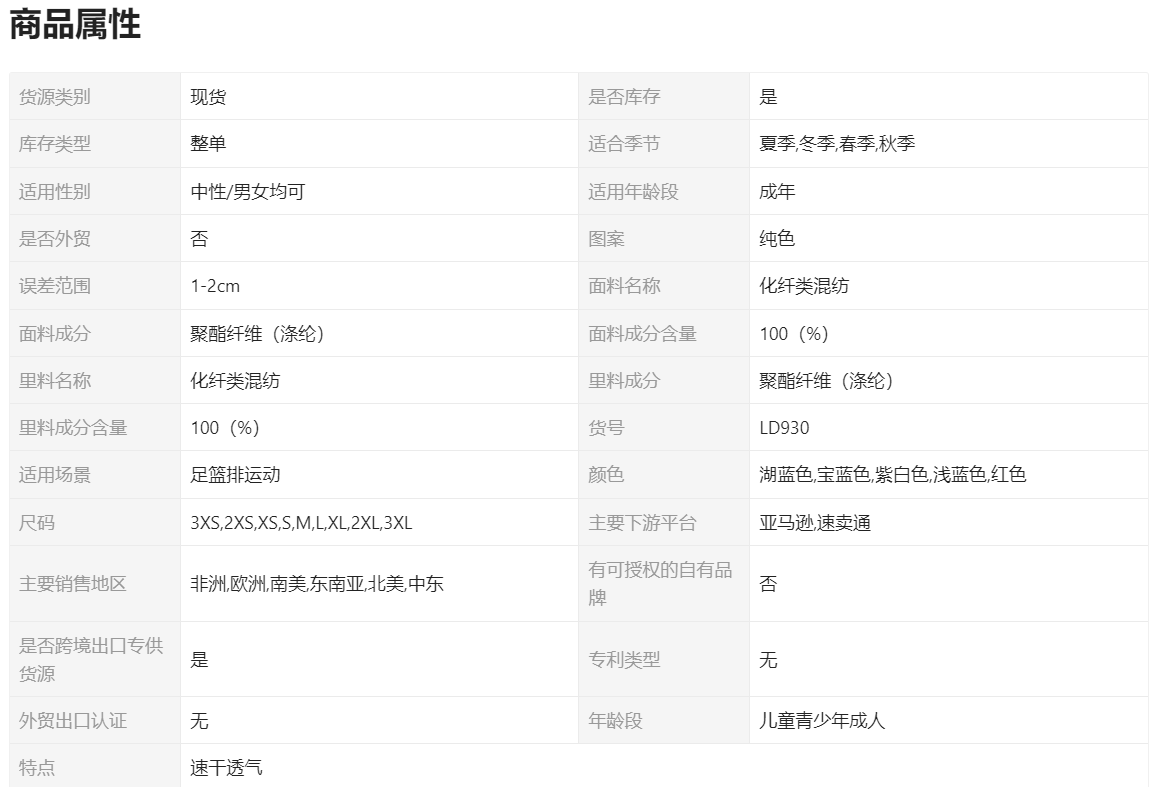Image resolution: width=1152 pixels, height=787 pixels.
Task: Select the 是否跨境出口专供货源 label
Action: pos(91,659)
